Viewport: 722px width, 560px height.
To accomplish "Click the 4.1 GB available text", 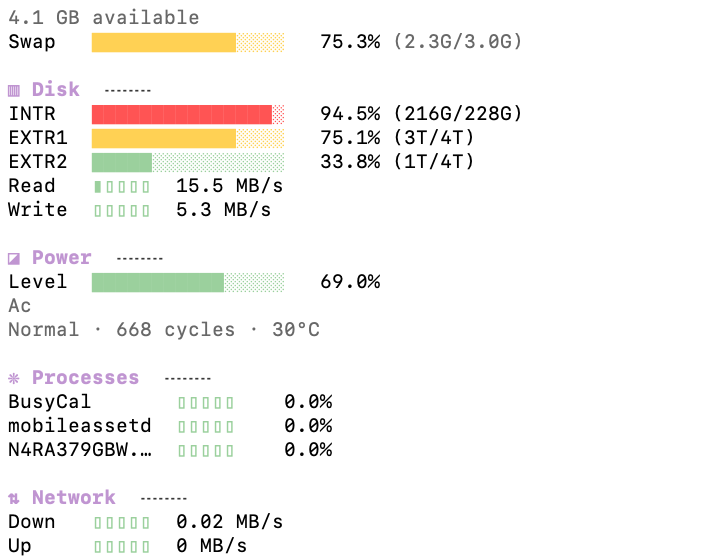I will point(103,18).
